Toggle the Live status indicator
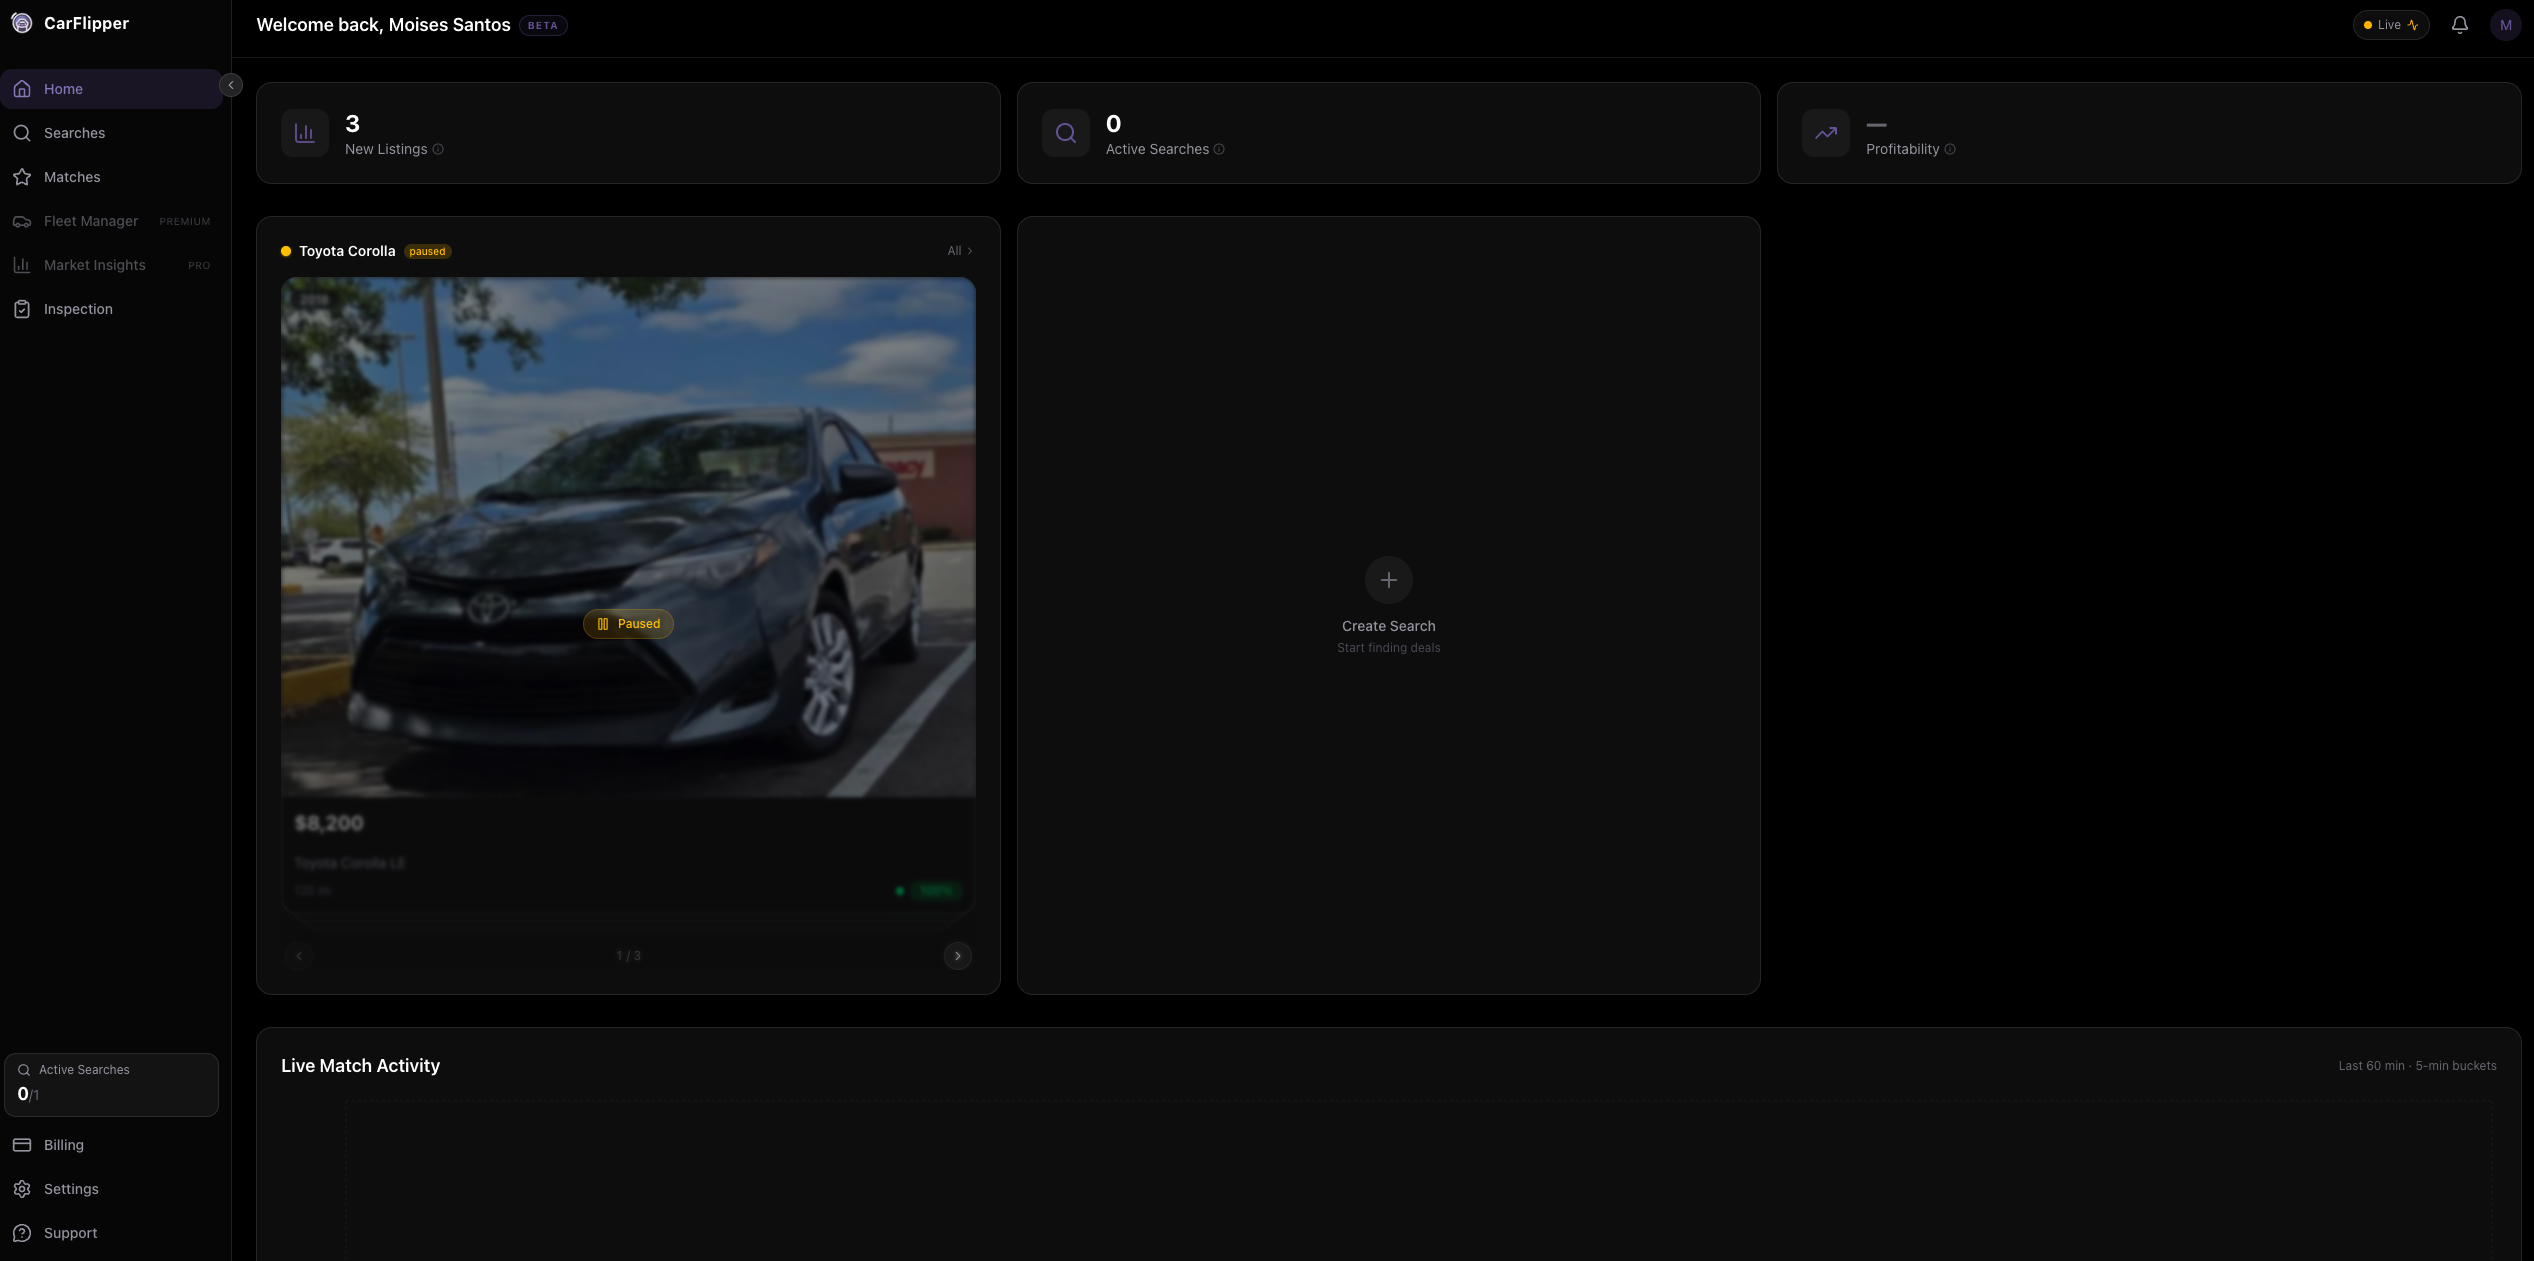The height and width of the screenshot is (1261, 2534). [2389, 25]
